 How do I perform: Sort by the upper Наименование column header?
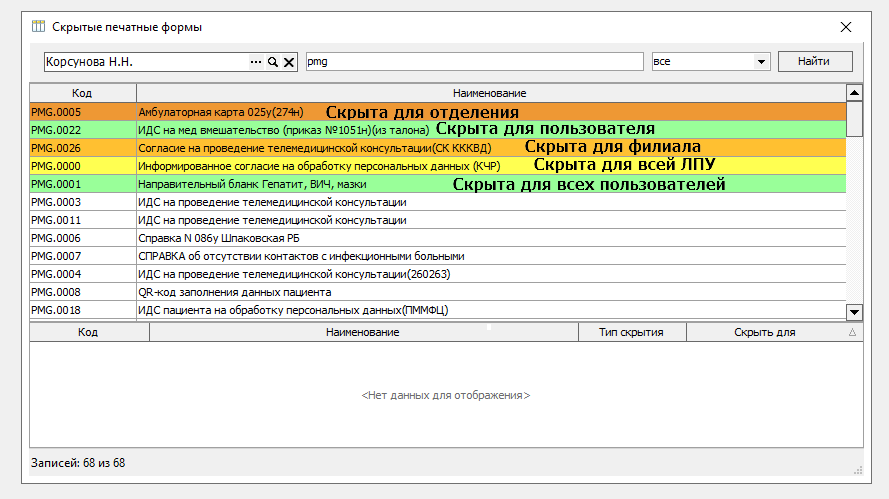[490, 93]
